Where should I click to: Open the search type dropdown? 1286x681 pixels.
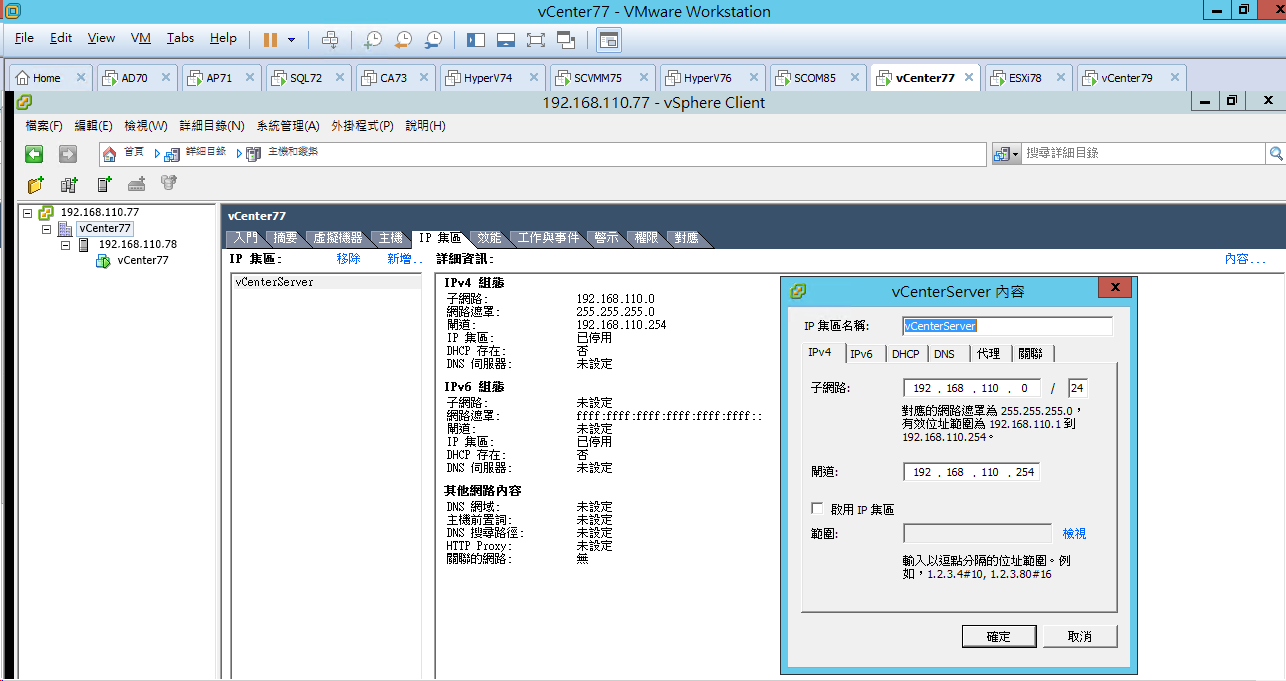[x=1006, y=154]
